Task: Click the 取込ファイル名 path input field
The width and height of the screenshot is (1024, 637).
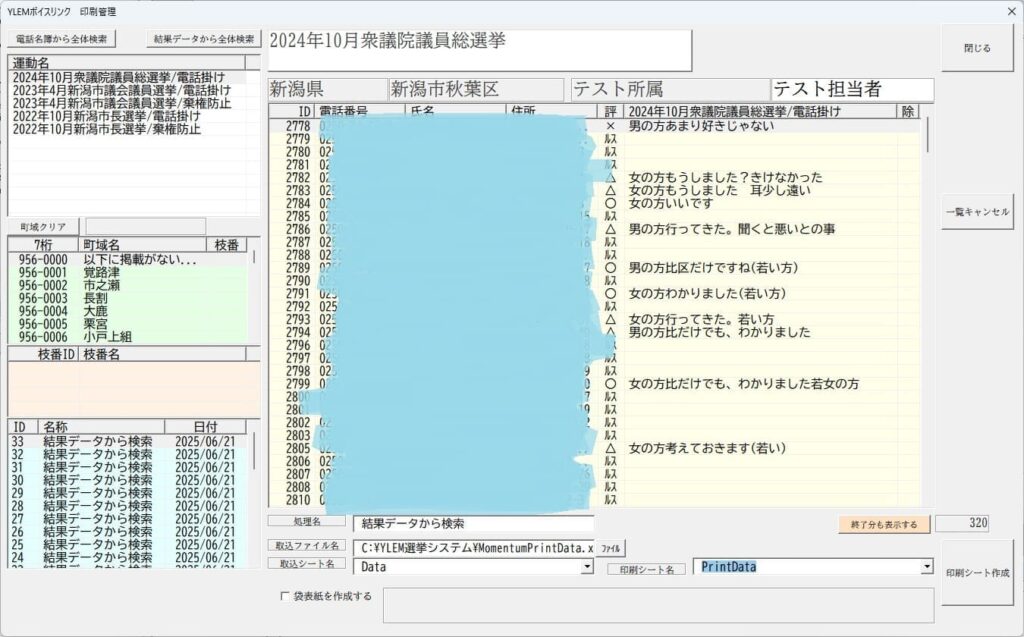Action: pyautogui.click(x=474, y=548)
